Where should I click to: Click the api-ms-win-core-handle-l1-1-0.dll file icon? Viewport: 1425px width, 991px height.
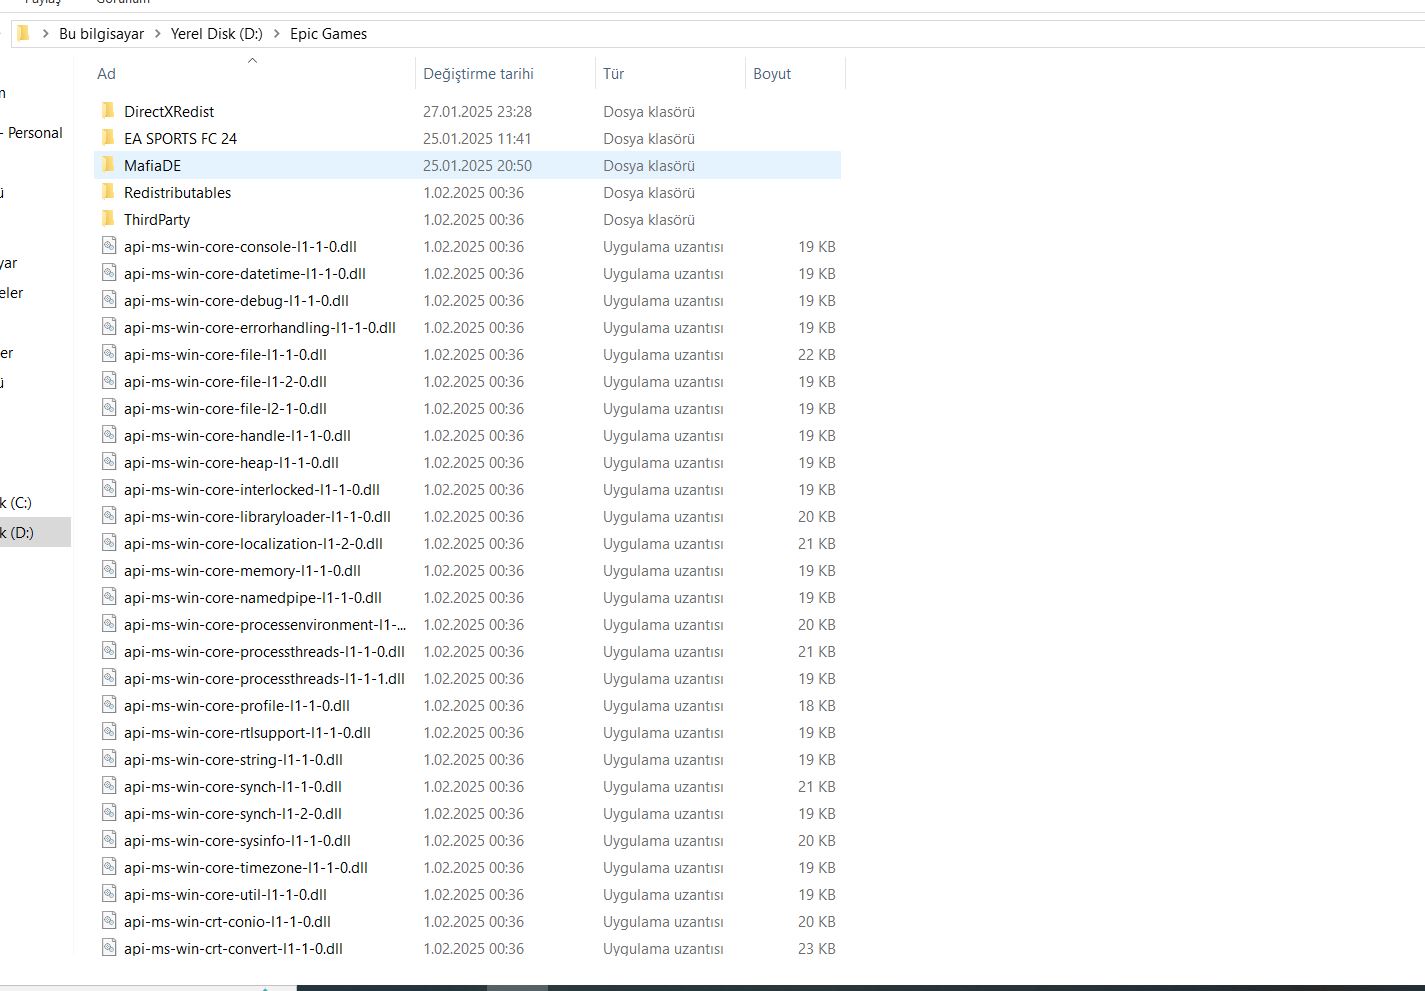tap(108, 435)
